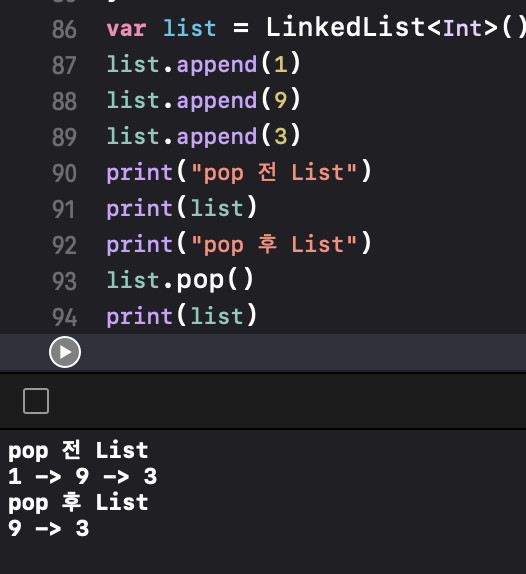526x574 pixels.
Task: Click console output line 9 -> 3
Action: coord(49,529)
